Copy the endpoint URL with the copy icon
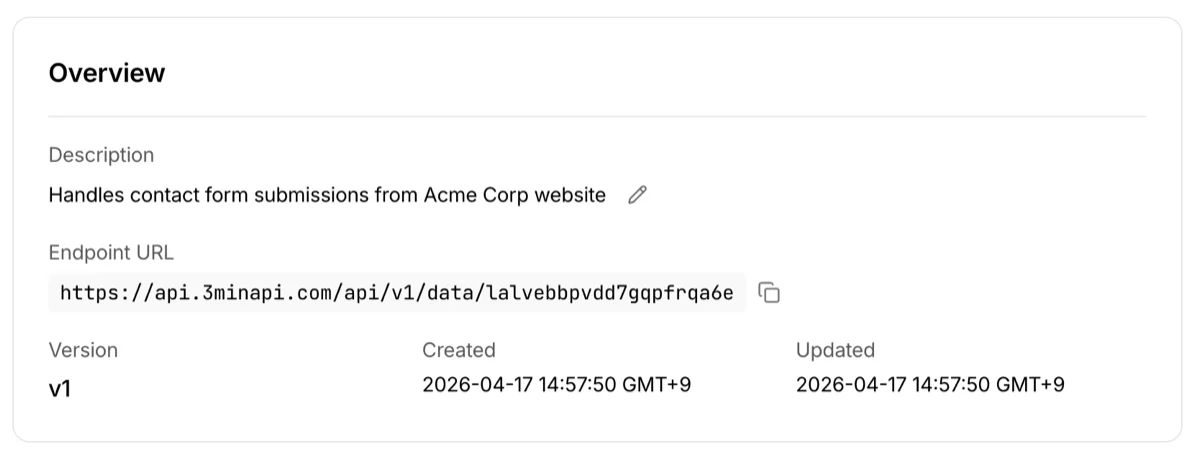This screenshot has height=457, width=1200. coord(769,293)
